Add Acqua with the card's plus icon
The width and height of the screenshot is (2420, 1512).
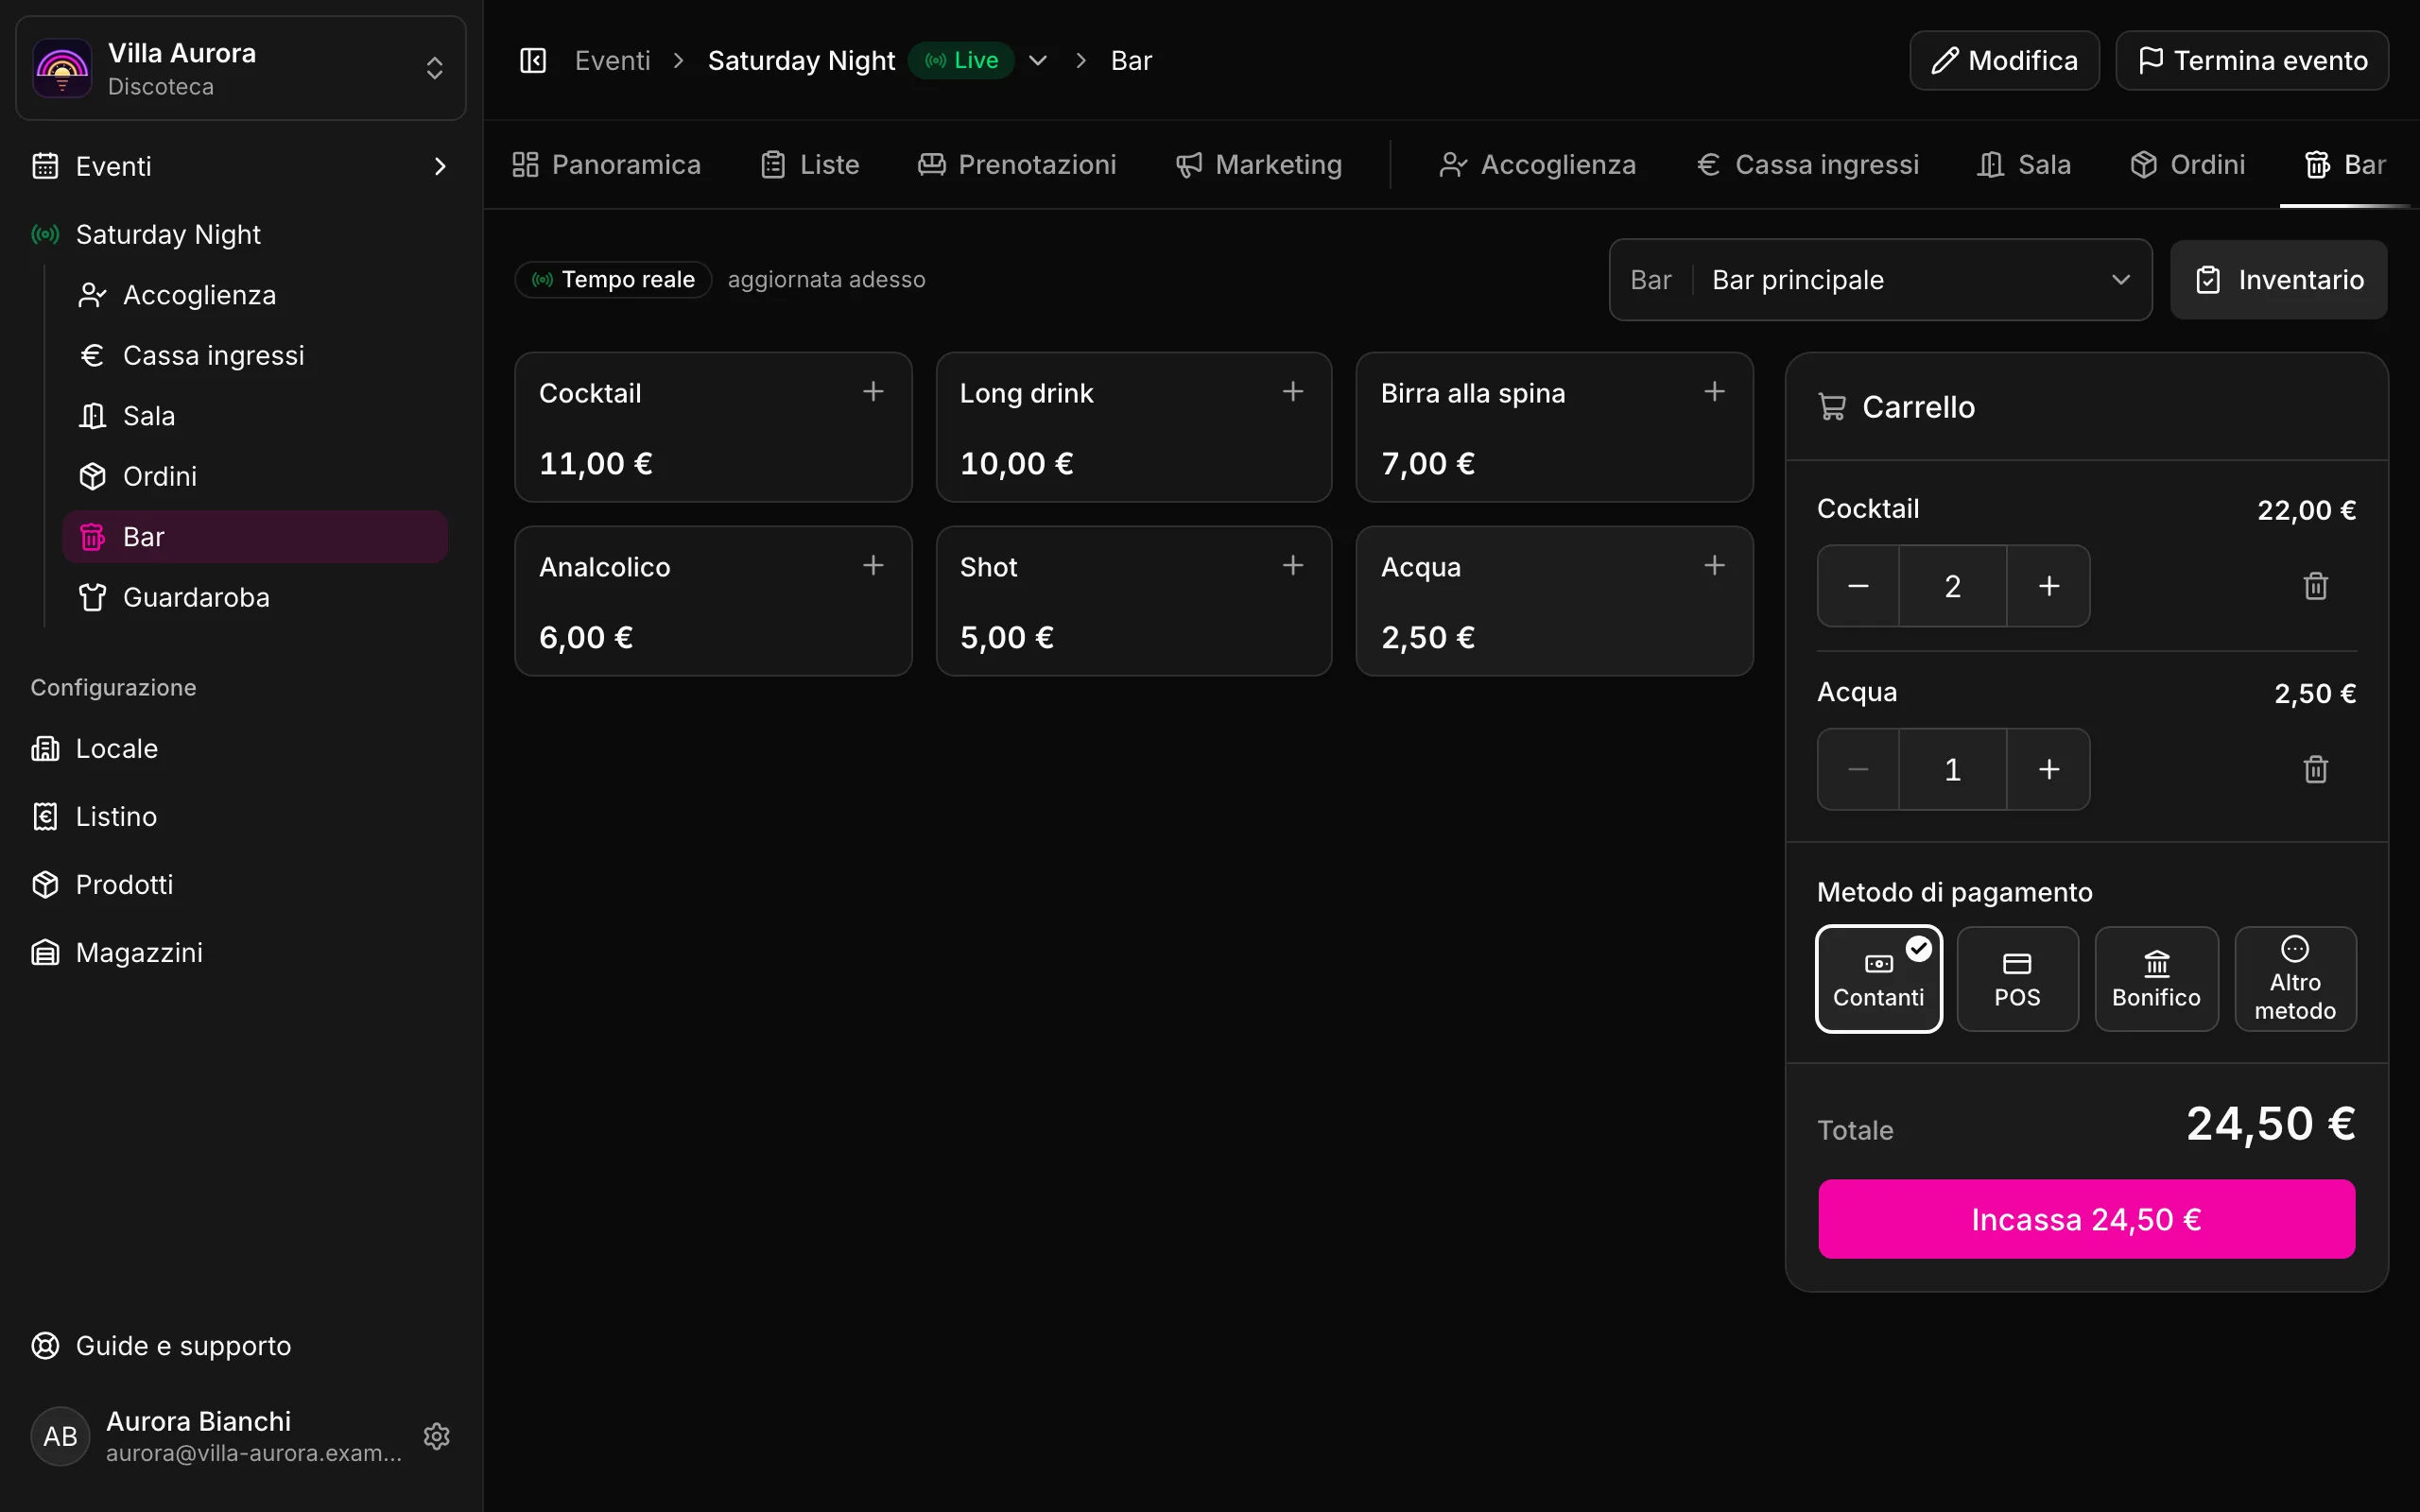pos(1714,566)
